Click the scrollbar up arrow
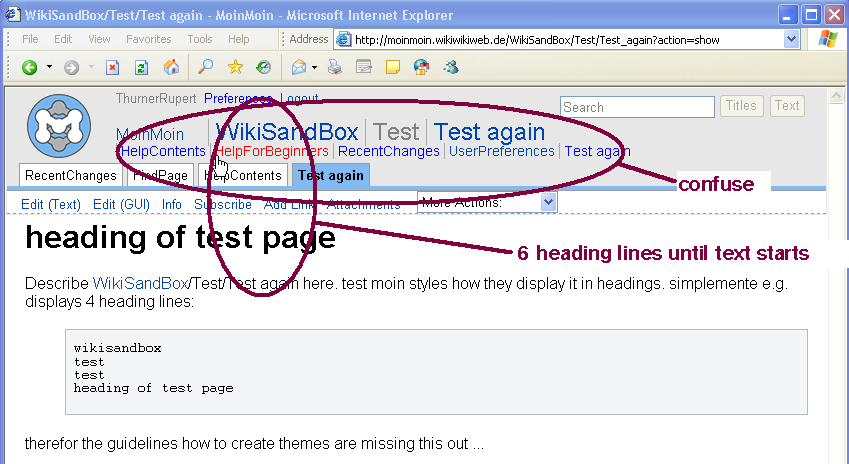The image size is (849, 464). point(837,96)
